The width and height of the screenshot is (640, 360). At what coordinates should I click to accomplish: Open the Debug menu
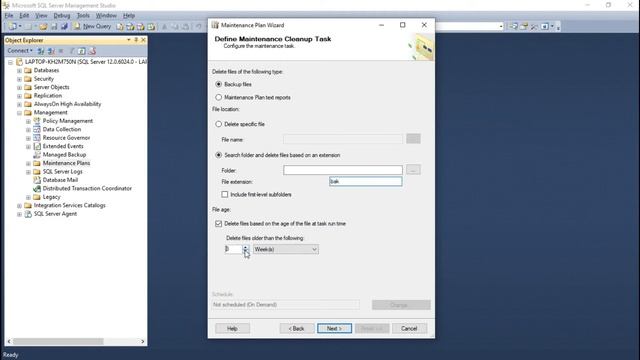[62, 16]
